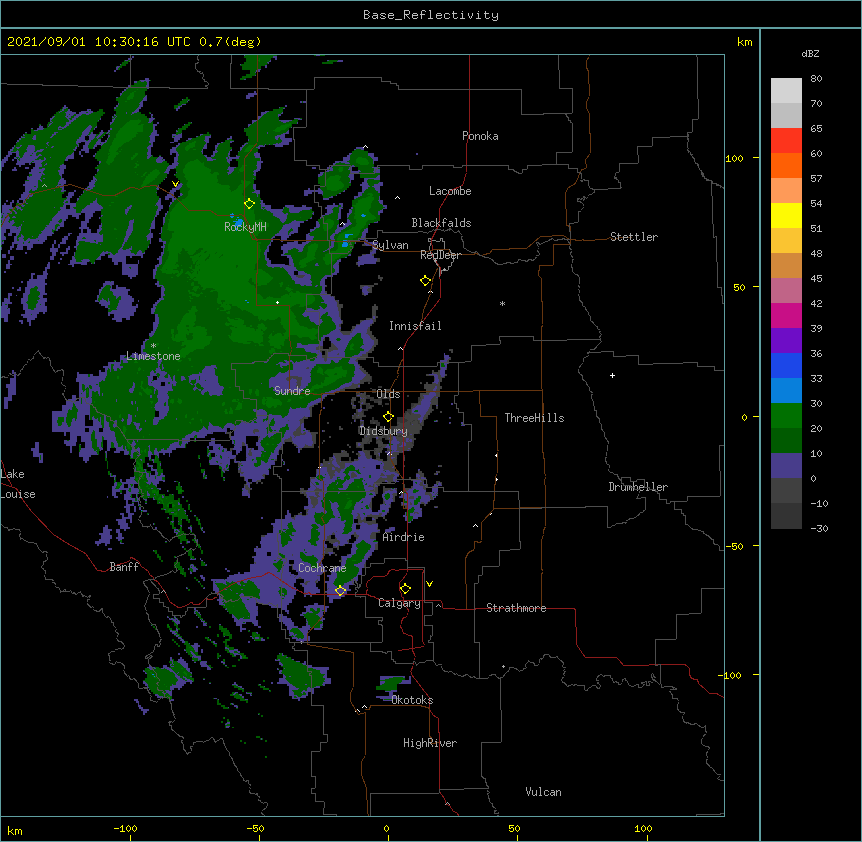Pick the bright green 20-30 dBZ swatch
The height and width of the screenshot is (842, 862).
coord(786,416)
